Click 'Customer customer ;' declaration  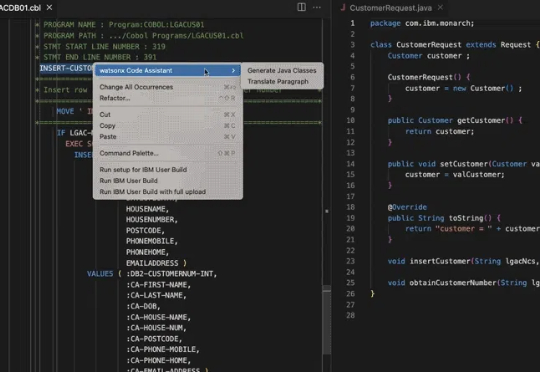[x=428, y=56]
